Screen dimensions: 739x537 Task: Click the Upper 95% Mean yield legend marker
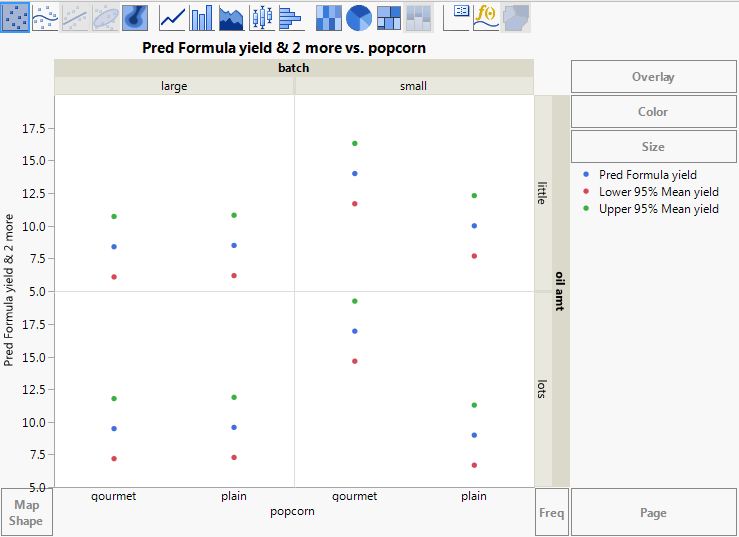[587, 209]
